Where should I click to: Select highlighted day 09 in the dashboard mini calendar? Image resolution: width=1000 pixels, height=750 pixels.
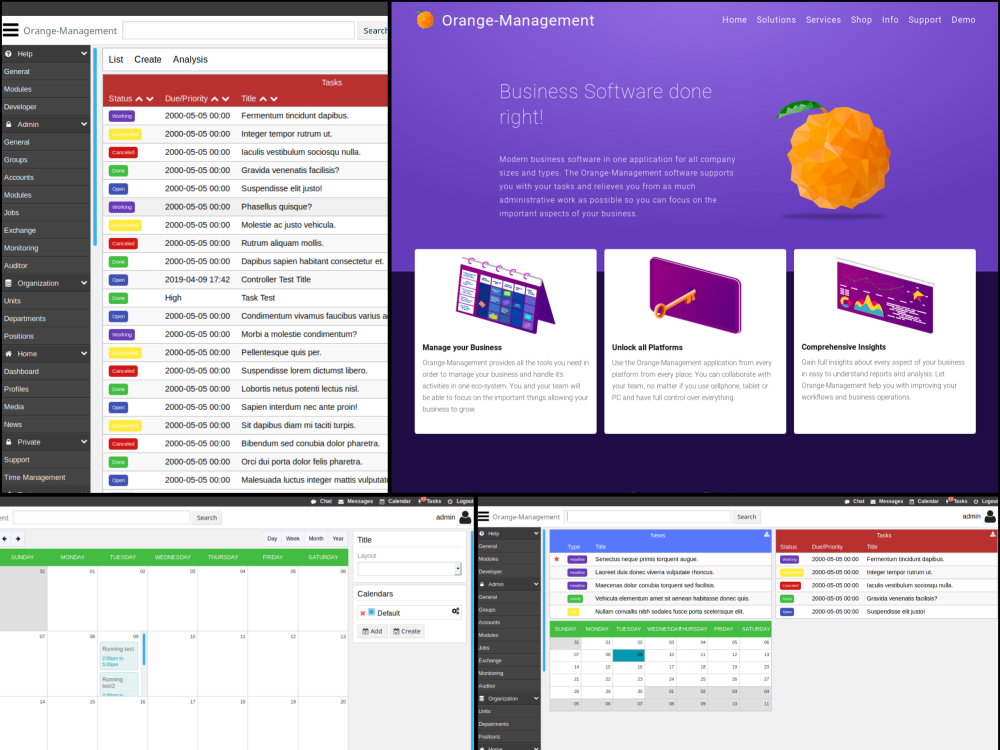tap(629, 655)
